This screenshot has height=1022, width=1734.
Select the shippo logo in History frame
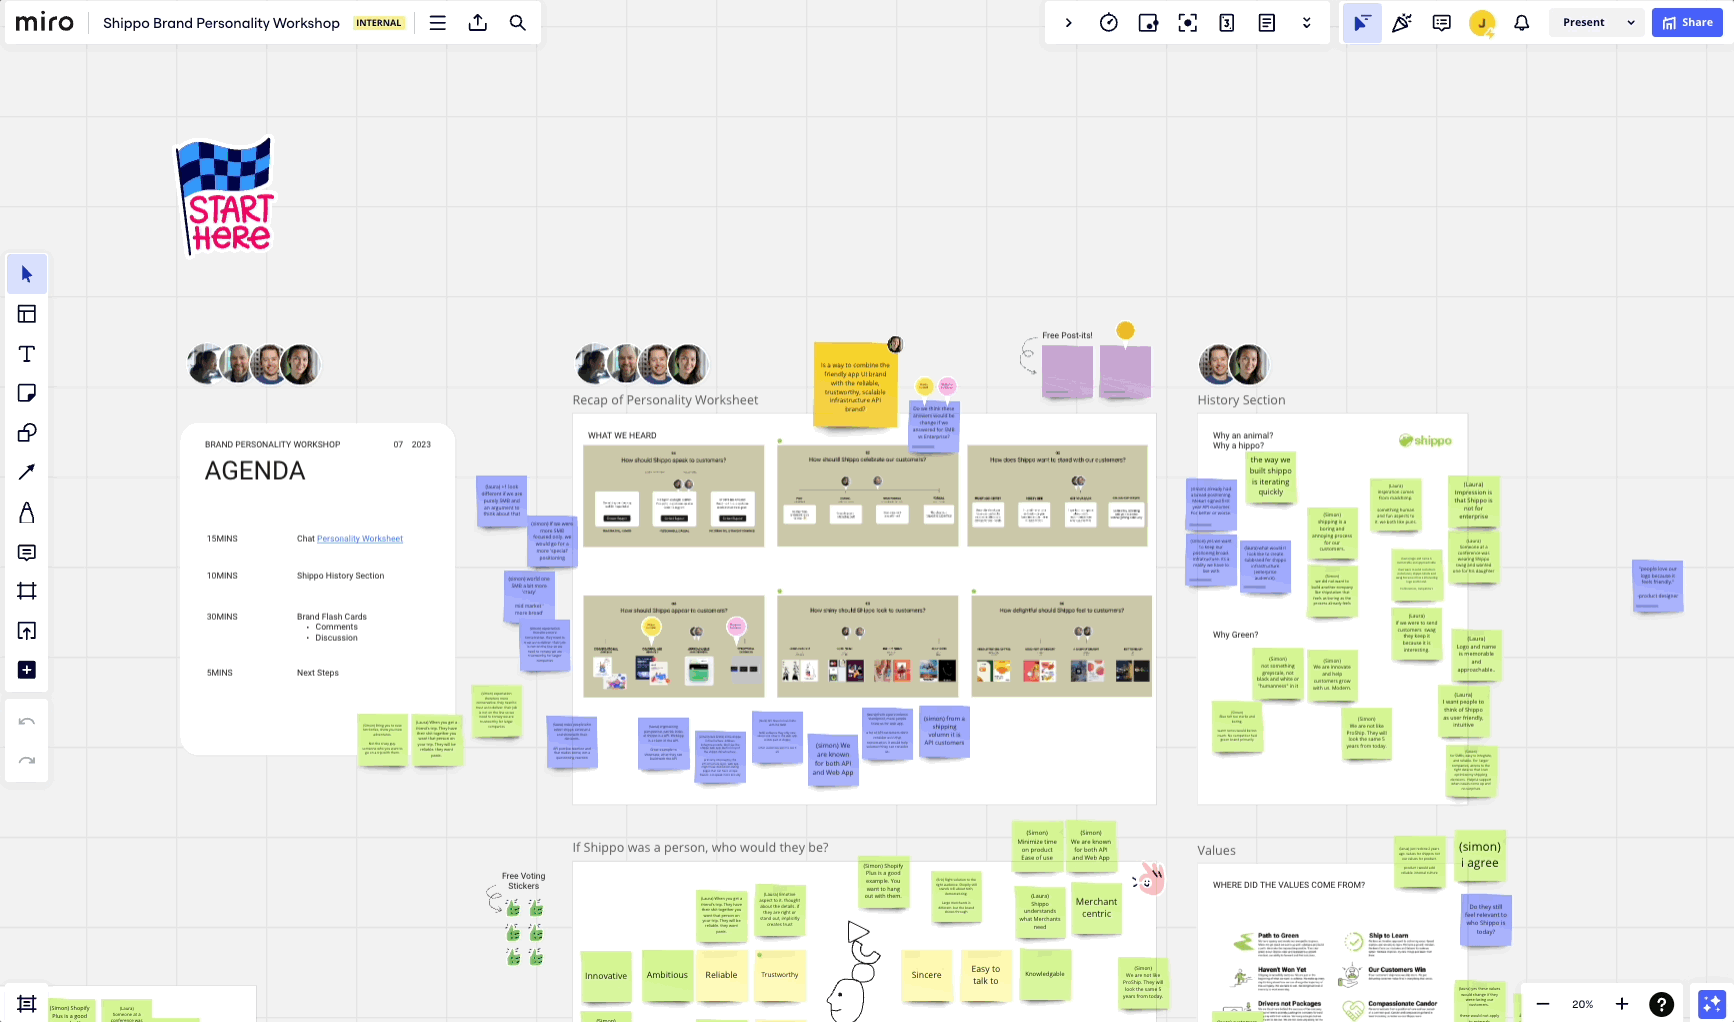click(1425, 440)
